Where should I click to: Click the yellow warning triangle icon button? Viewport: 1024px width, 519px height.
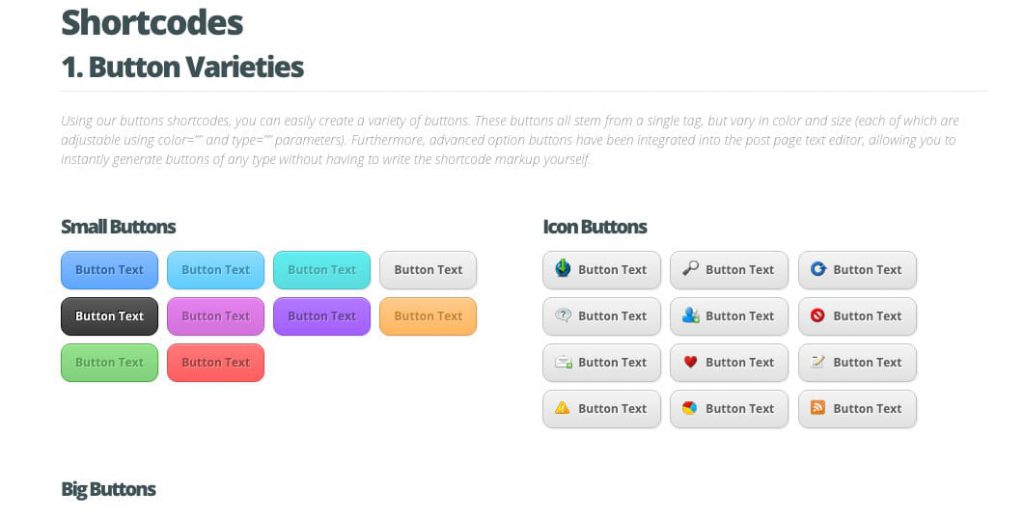tap(601, 409)
